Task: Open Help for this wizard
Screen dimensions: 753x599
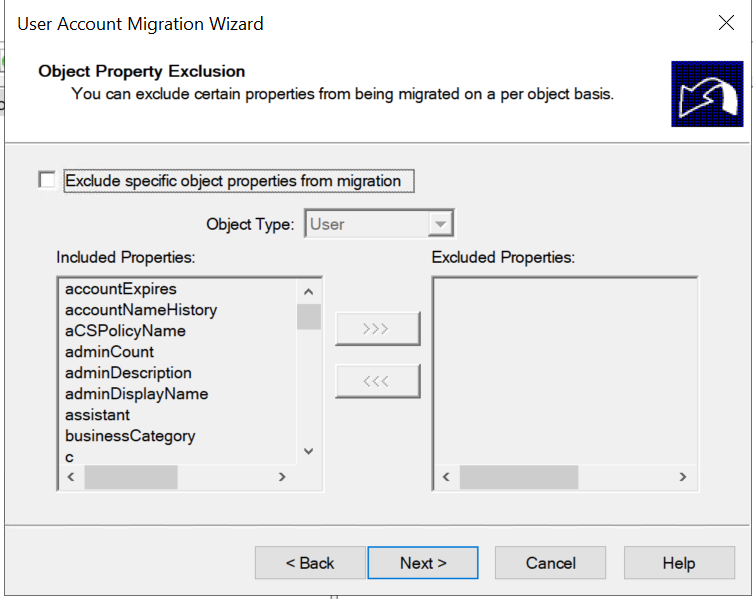Action: tap(679, 562)
